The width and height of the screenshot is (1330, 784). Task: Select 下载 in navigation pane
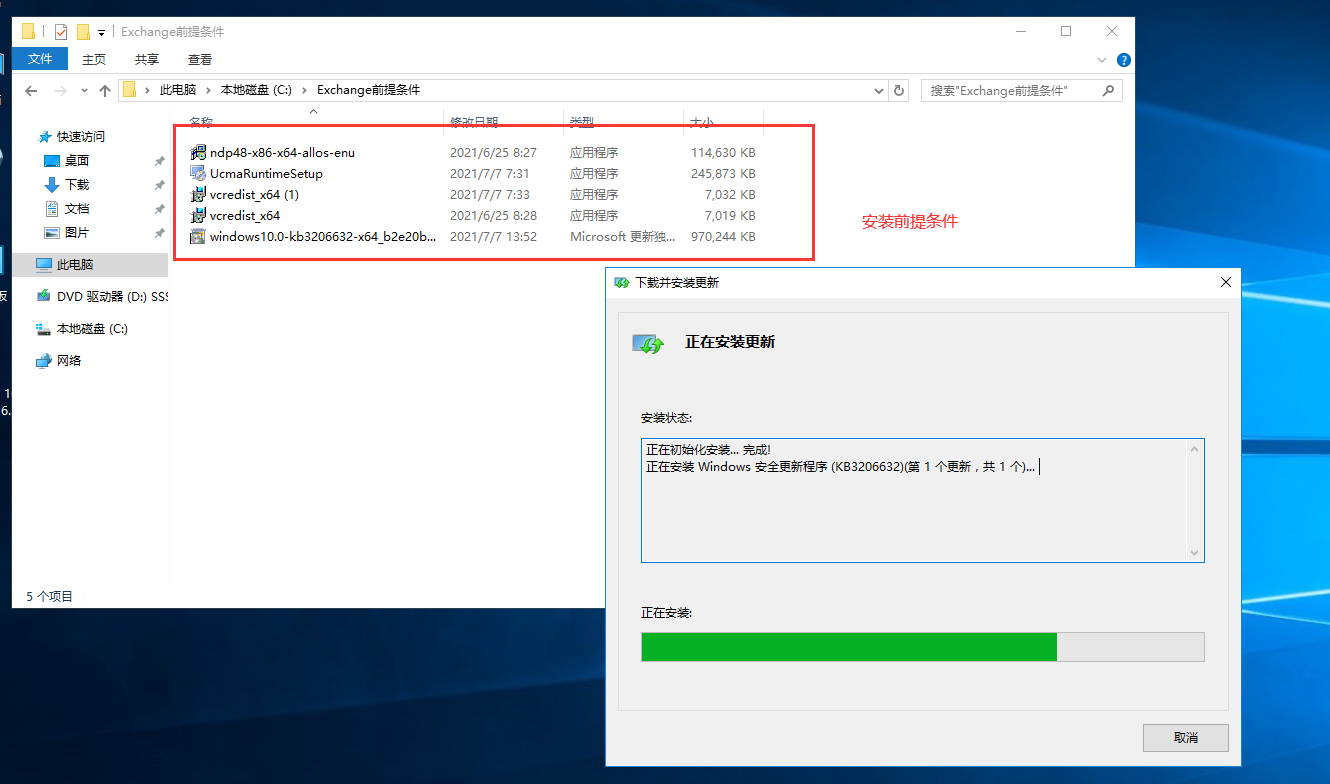pyautogui.click(x=77, y=184)
